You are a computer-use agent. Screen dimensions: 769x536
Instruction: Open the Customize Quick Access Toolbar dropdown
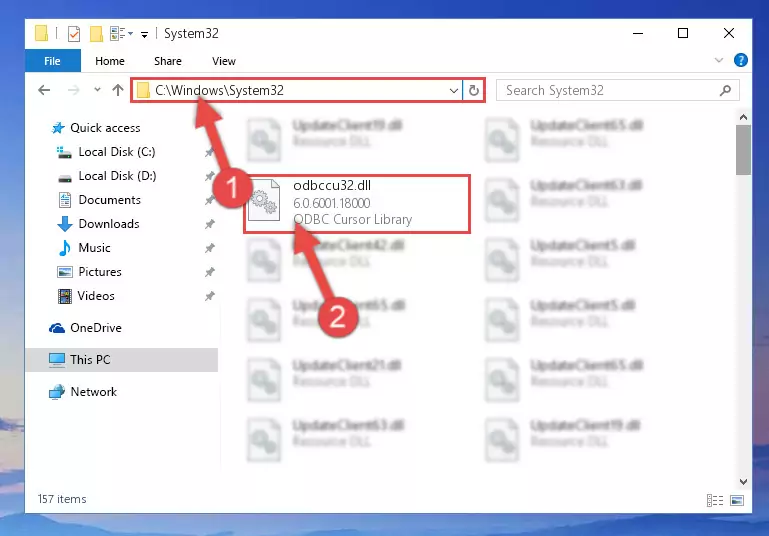(x=144, y=34)
